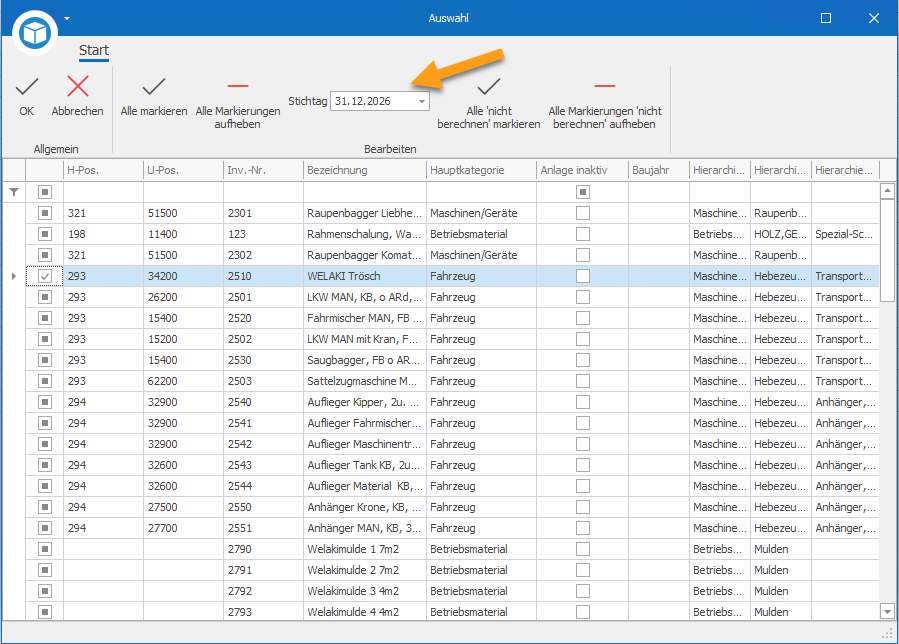The height and width of the screenshot is (644, 899).
Task: Open the application cube logo menu
Action: 35,33
